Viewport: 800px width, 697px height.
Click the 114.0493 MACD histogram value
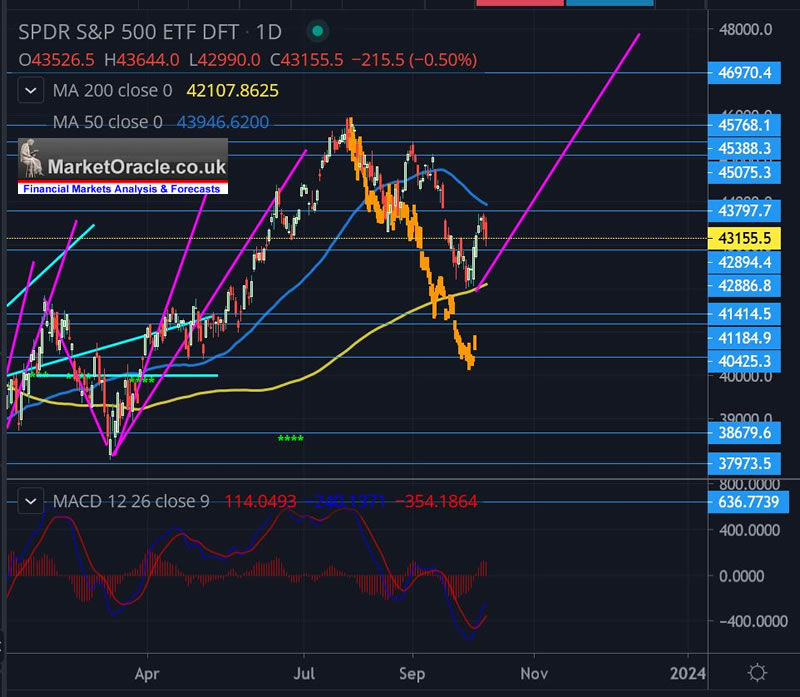click(261, 501)
